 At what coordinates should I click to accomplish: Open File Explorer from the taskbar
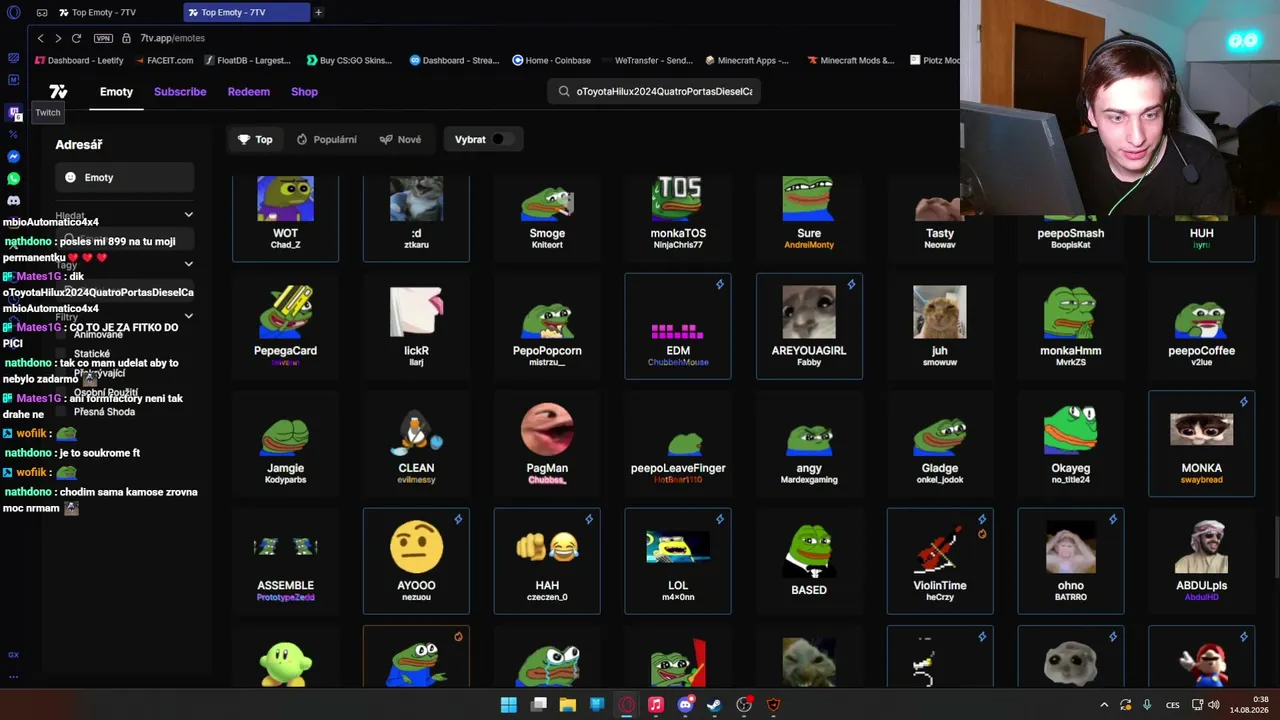[568, 705]
